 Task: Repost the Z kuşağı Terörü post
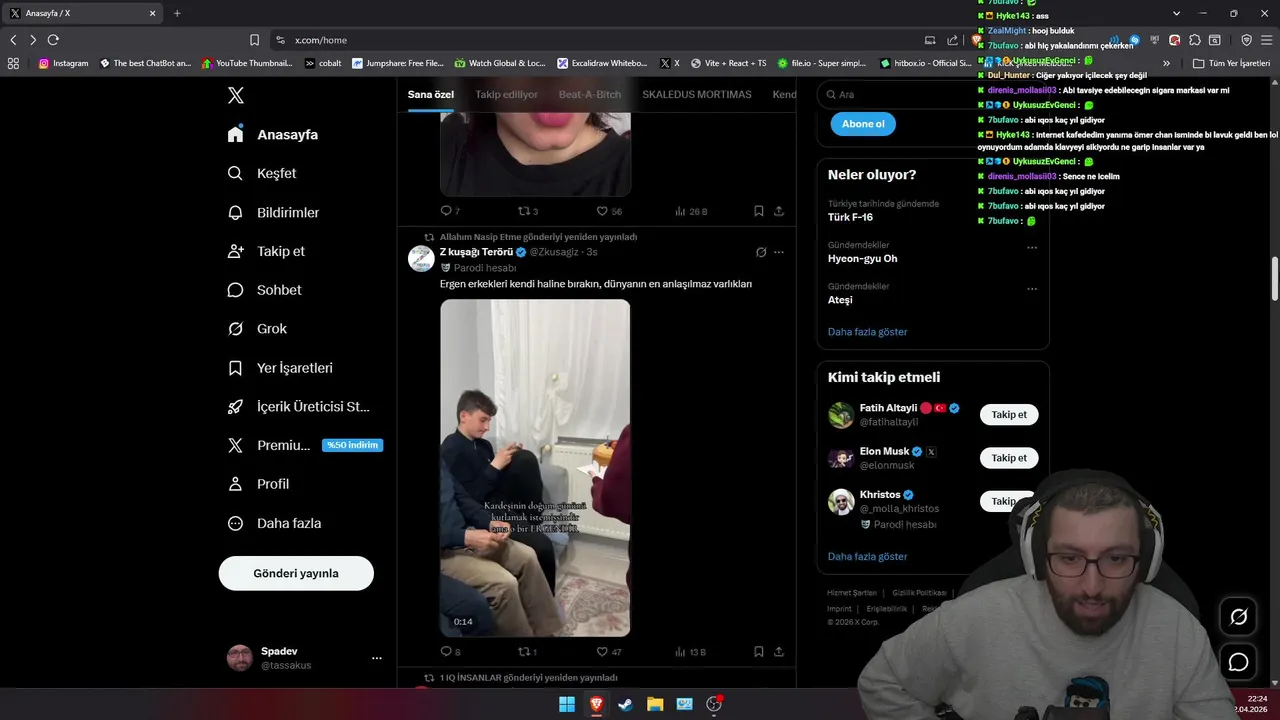(x=527, y=652)
